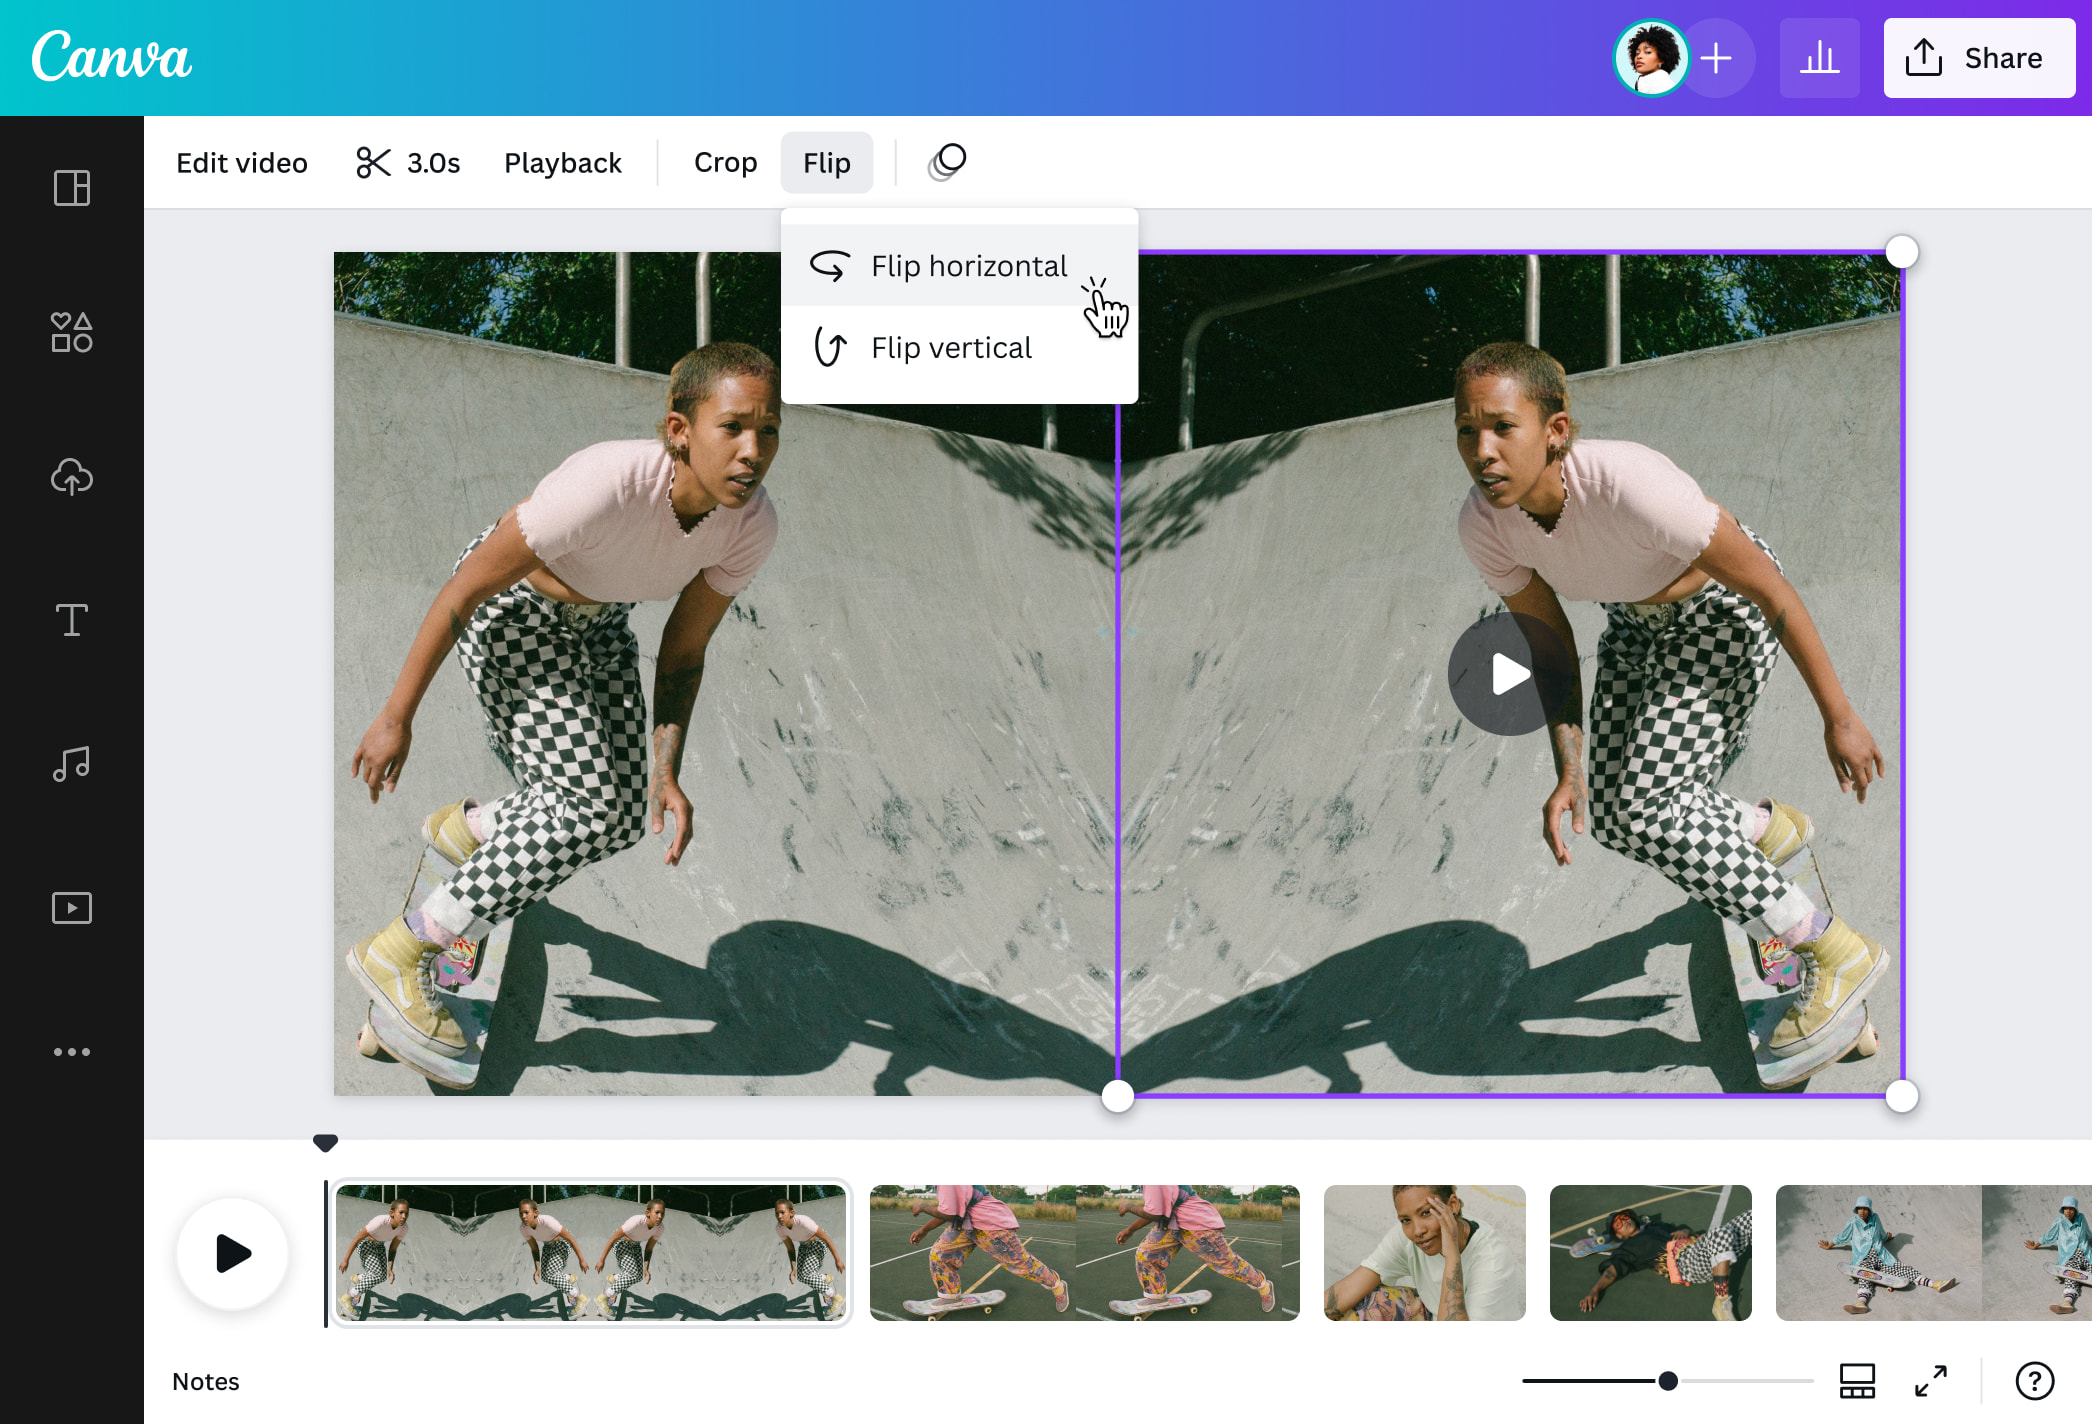Open the Videos panel

71,907
